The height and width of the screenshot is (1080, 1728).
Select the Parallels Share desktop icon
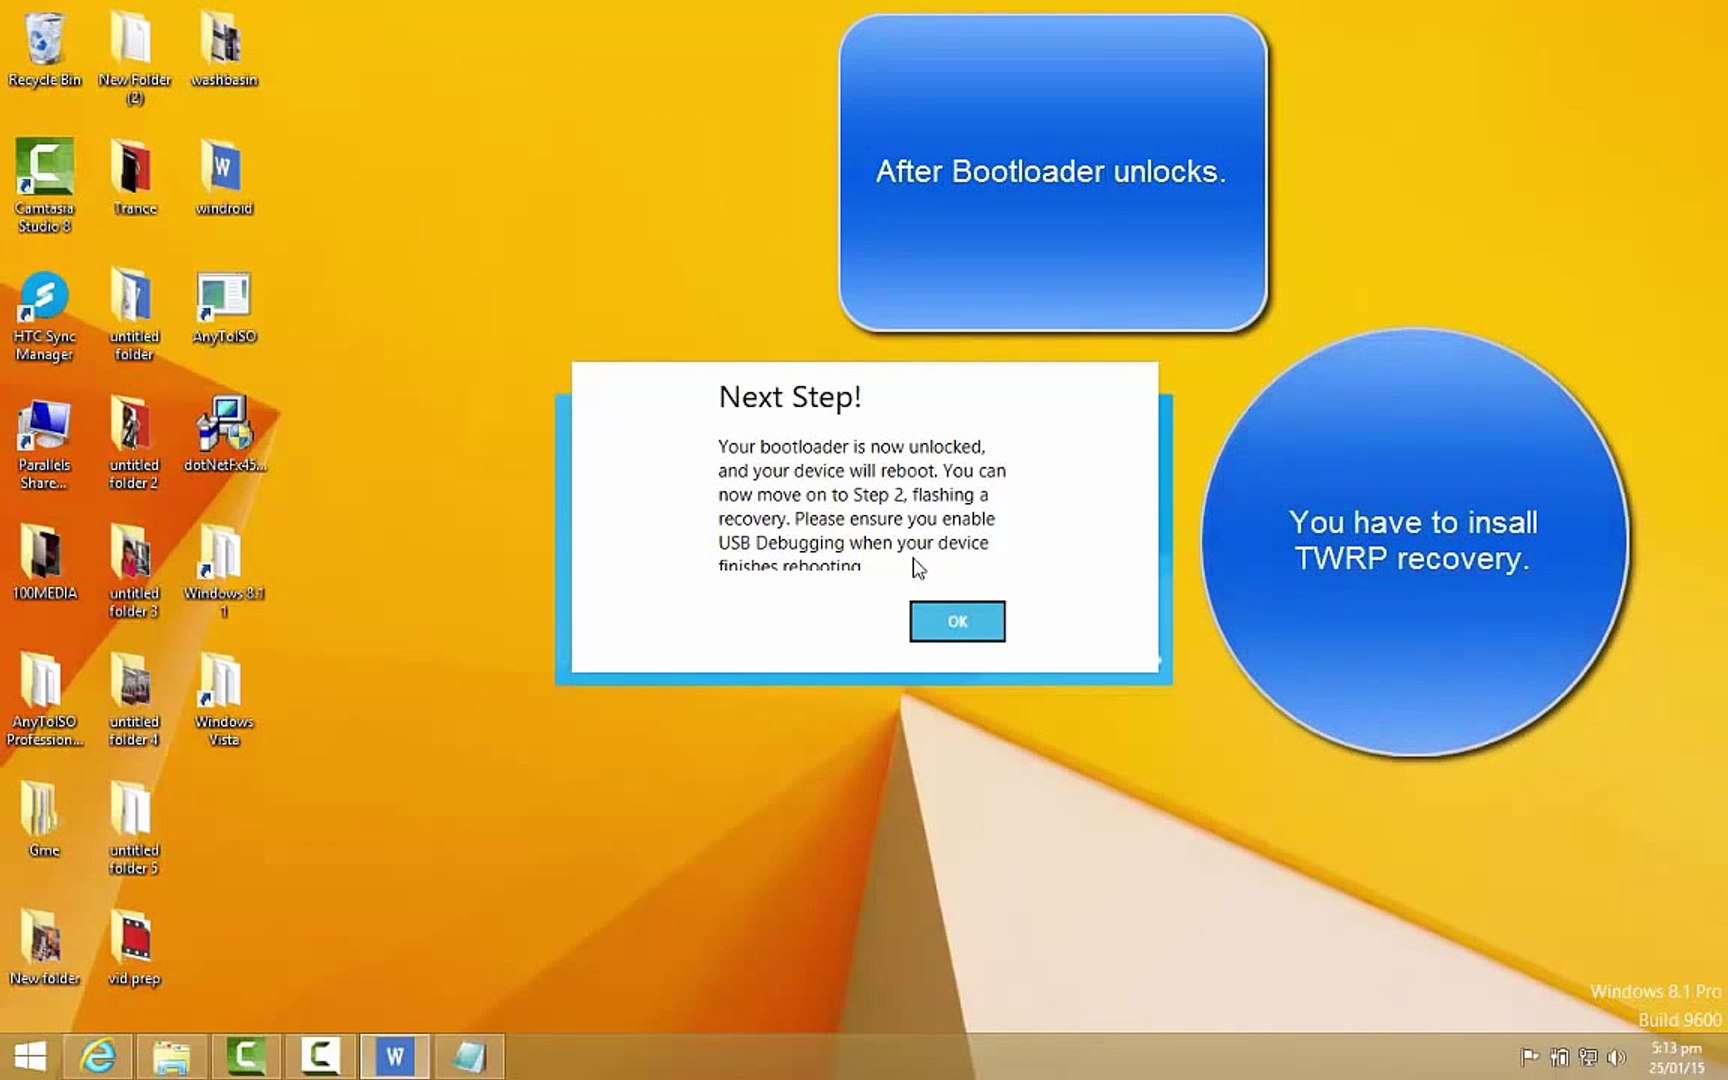pyautogui.click(x=44, y=444)
